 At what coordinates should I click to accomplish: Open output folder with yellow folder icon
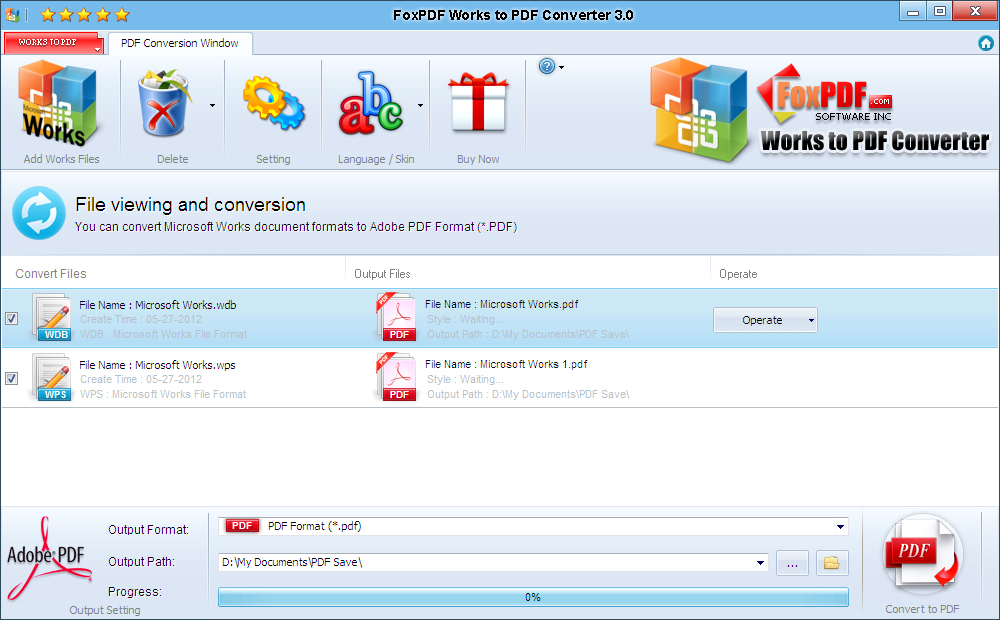[832, 563]
